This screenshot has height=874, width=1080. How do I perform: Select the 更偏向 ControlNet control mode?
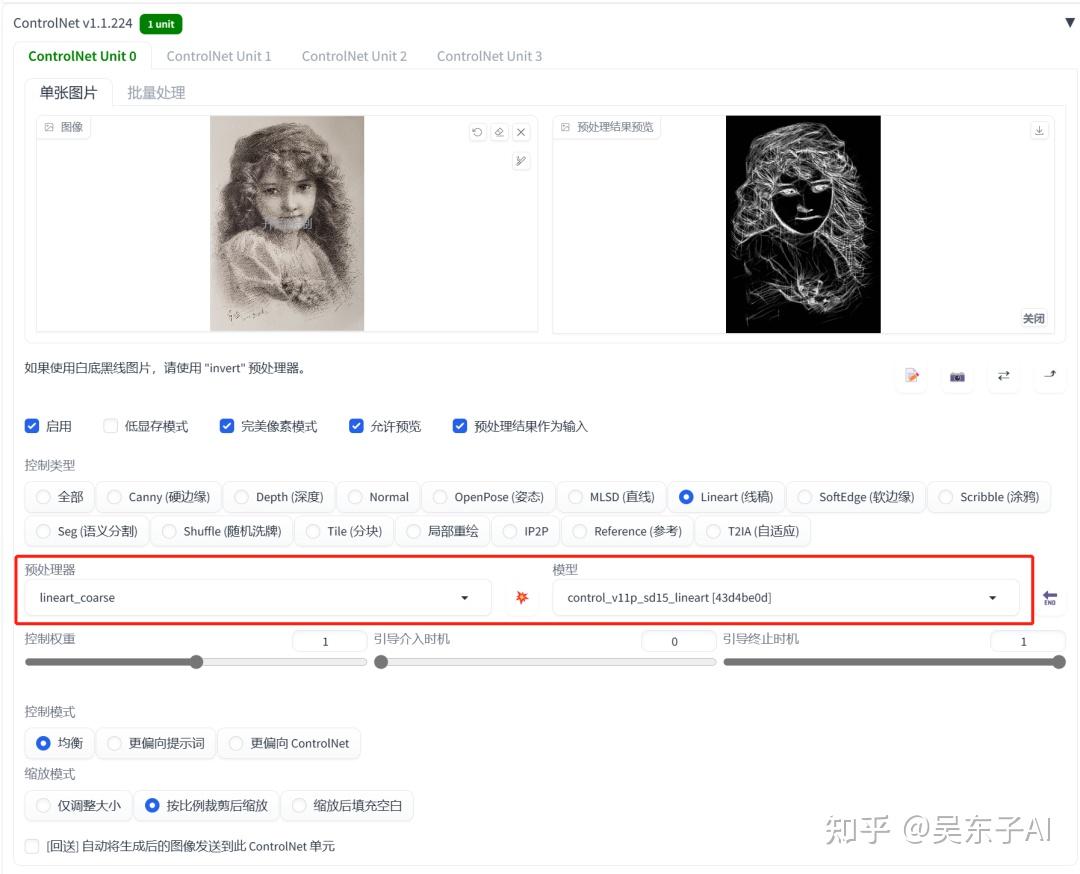point(237,743)
